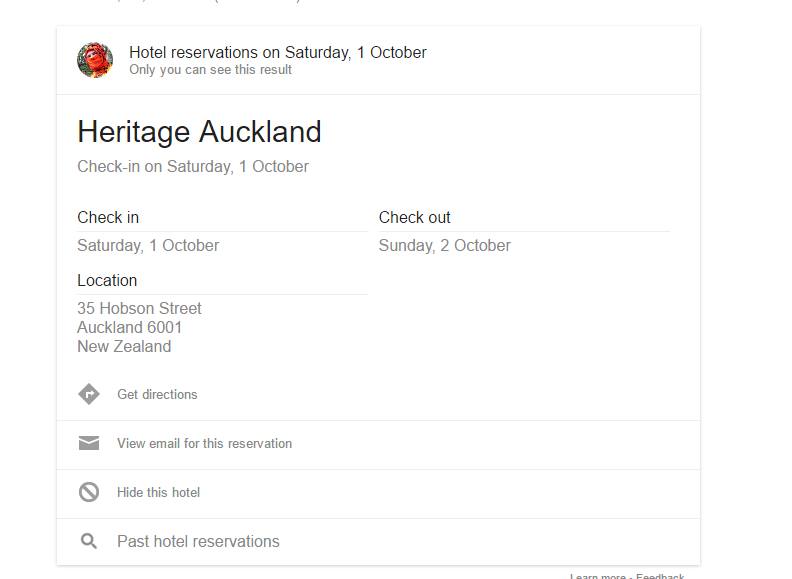Click the 'Only you can see this result' note
Viewport: 792px width, 579px height.
[210, 70]
